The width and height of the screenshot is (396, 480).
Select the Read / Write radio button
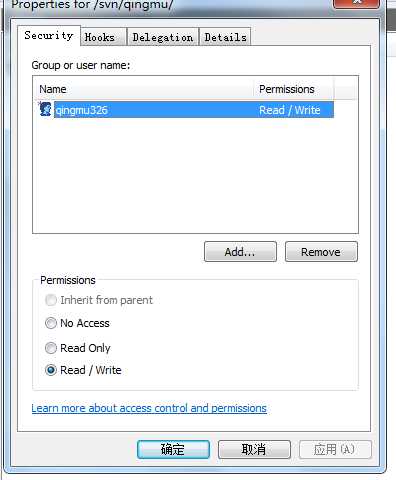pos(51,370)
